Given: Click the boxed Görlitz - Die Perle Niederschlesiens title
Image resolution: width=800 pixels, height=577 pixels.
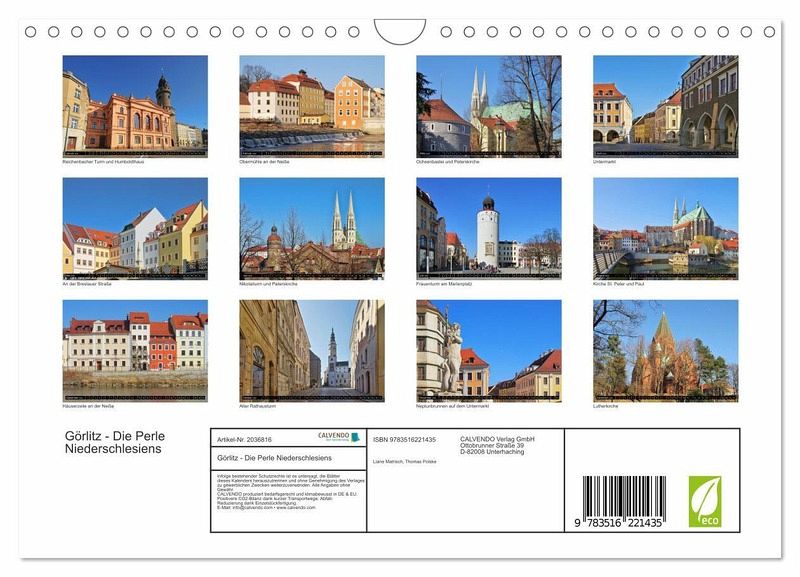Looking at the screenshot, I should [274, 458].
